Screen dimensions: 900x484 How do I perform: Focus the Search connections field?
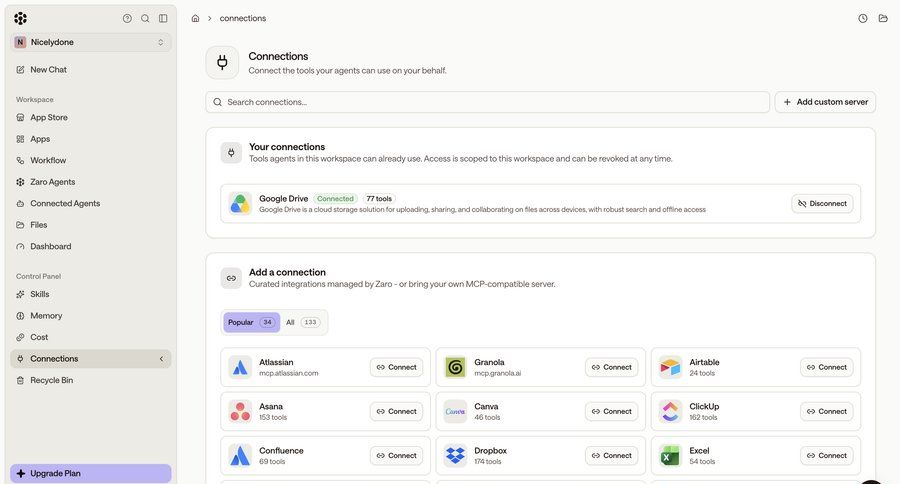point(487,102)
